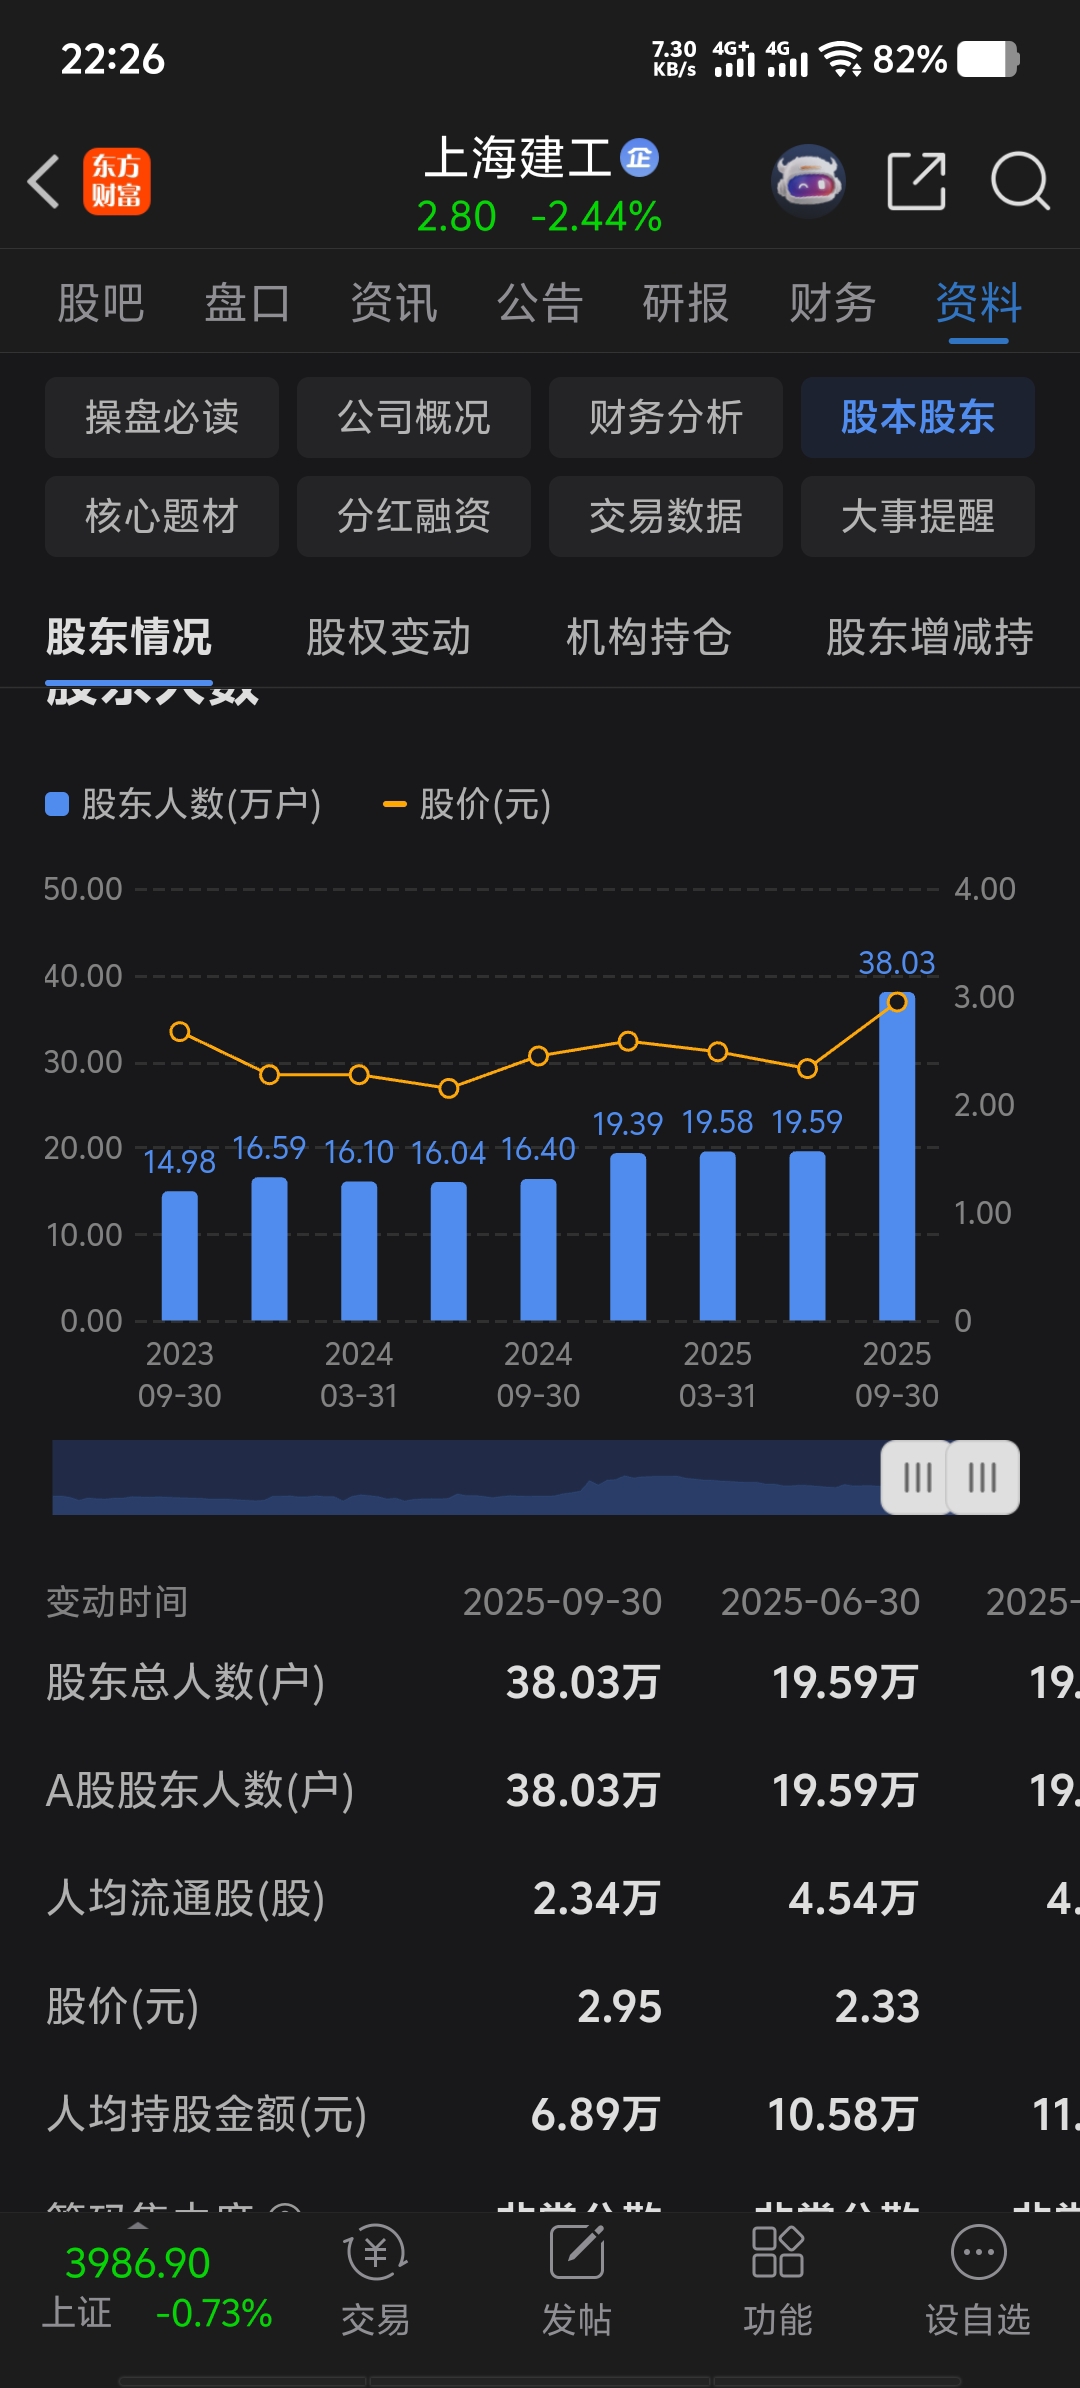Viewport: 1080px width, 2388px height.
Task: Tap the battery 82% status indicator
Action: [946, 59]
